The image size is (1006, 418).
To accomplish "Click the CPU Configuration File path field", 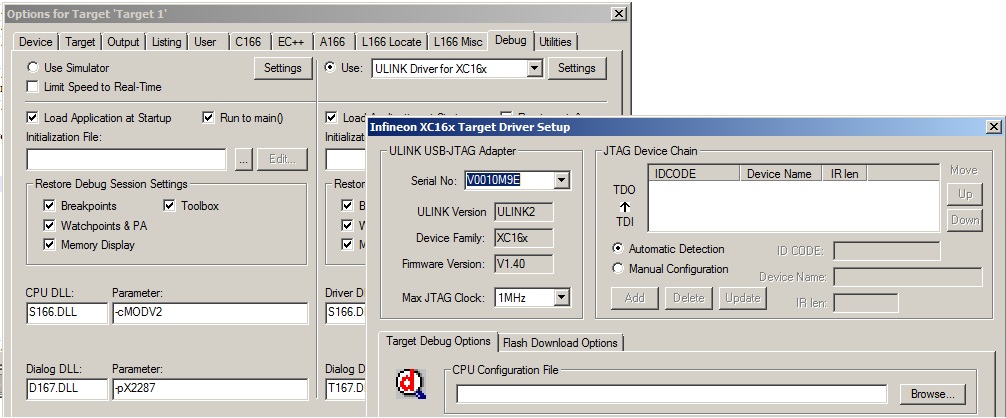I will [672, 394].
